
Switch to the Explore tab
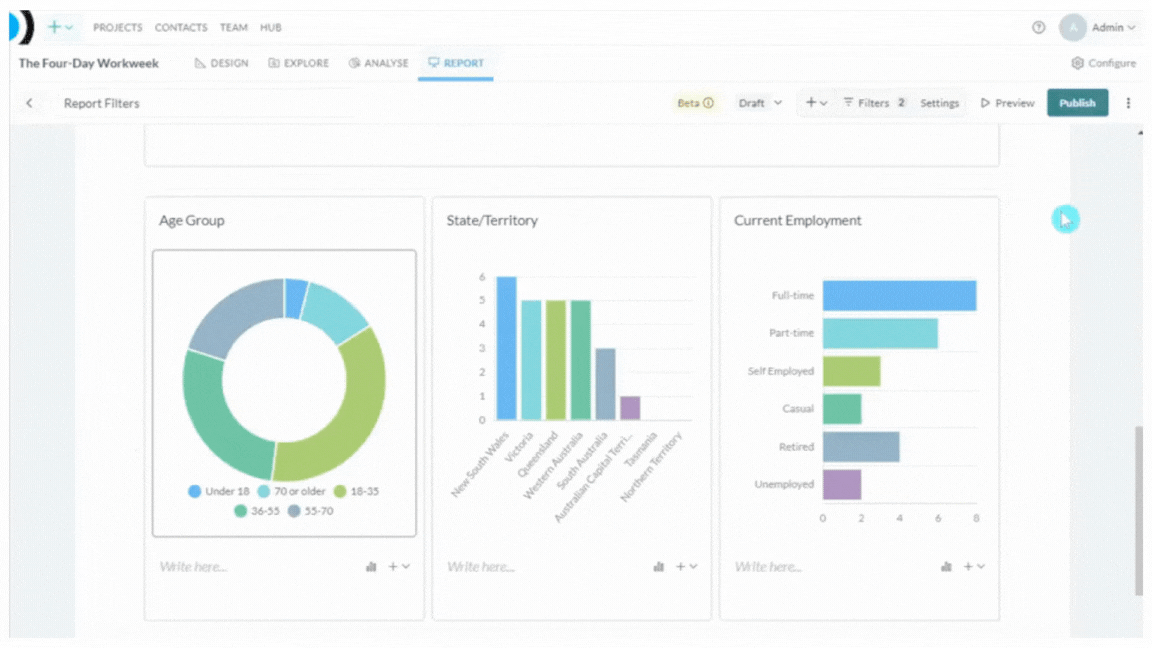298,63
